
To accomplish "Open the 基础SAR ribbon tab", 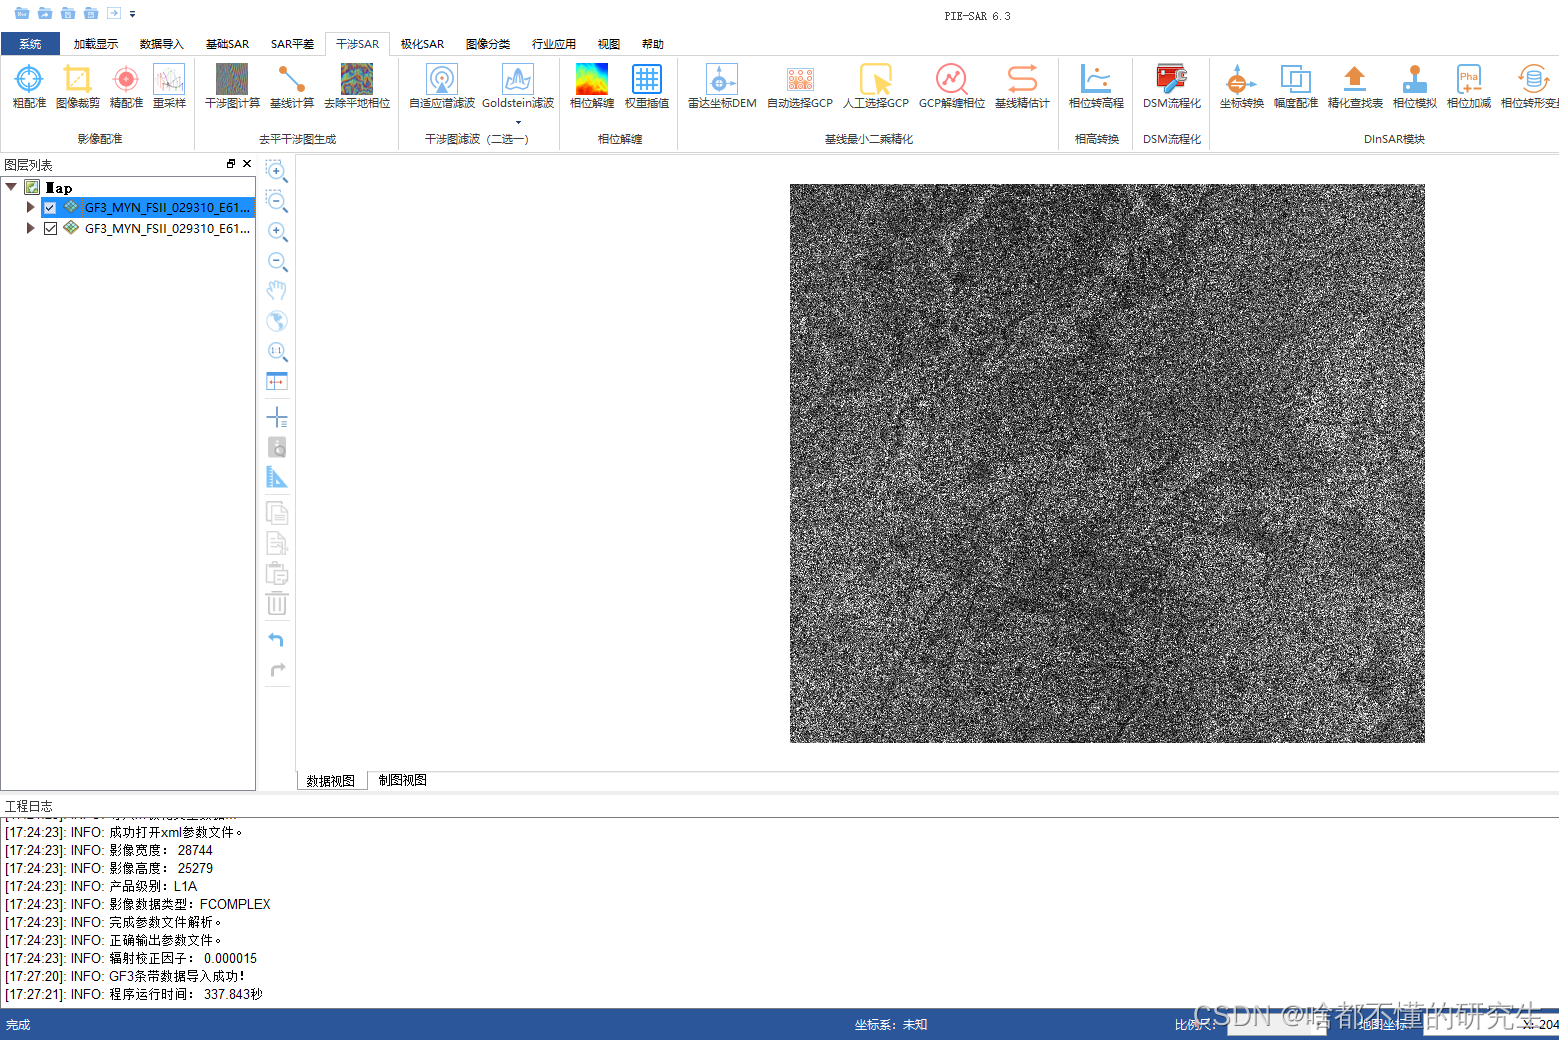I will click(227, 44).
